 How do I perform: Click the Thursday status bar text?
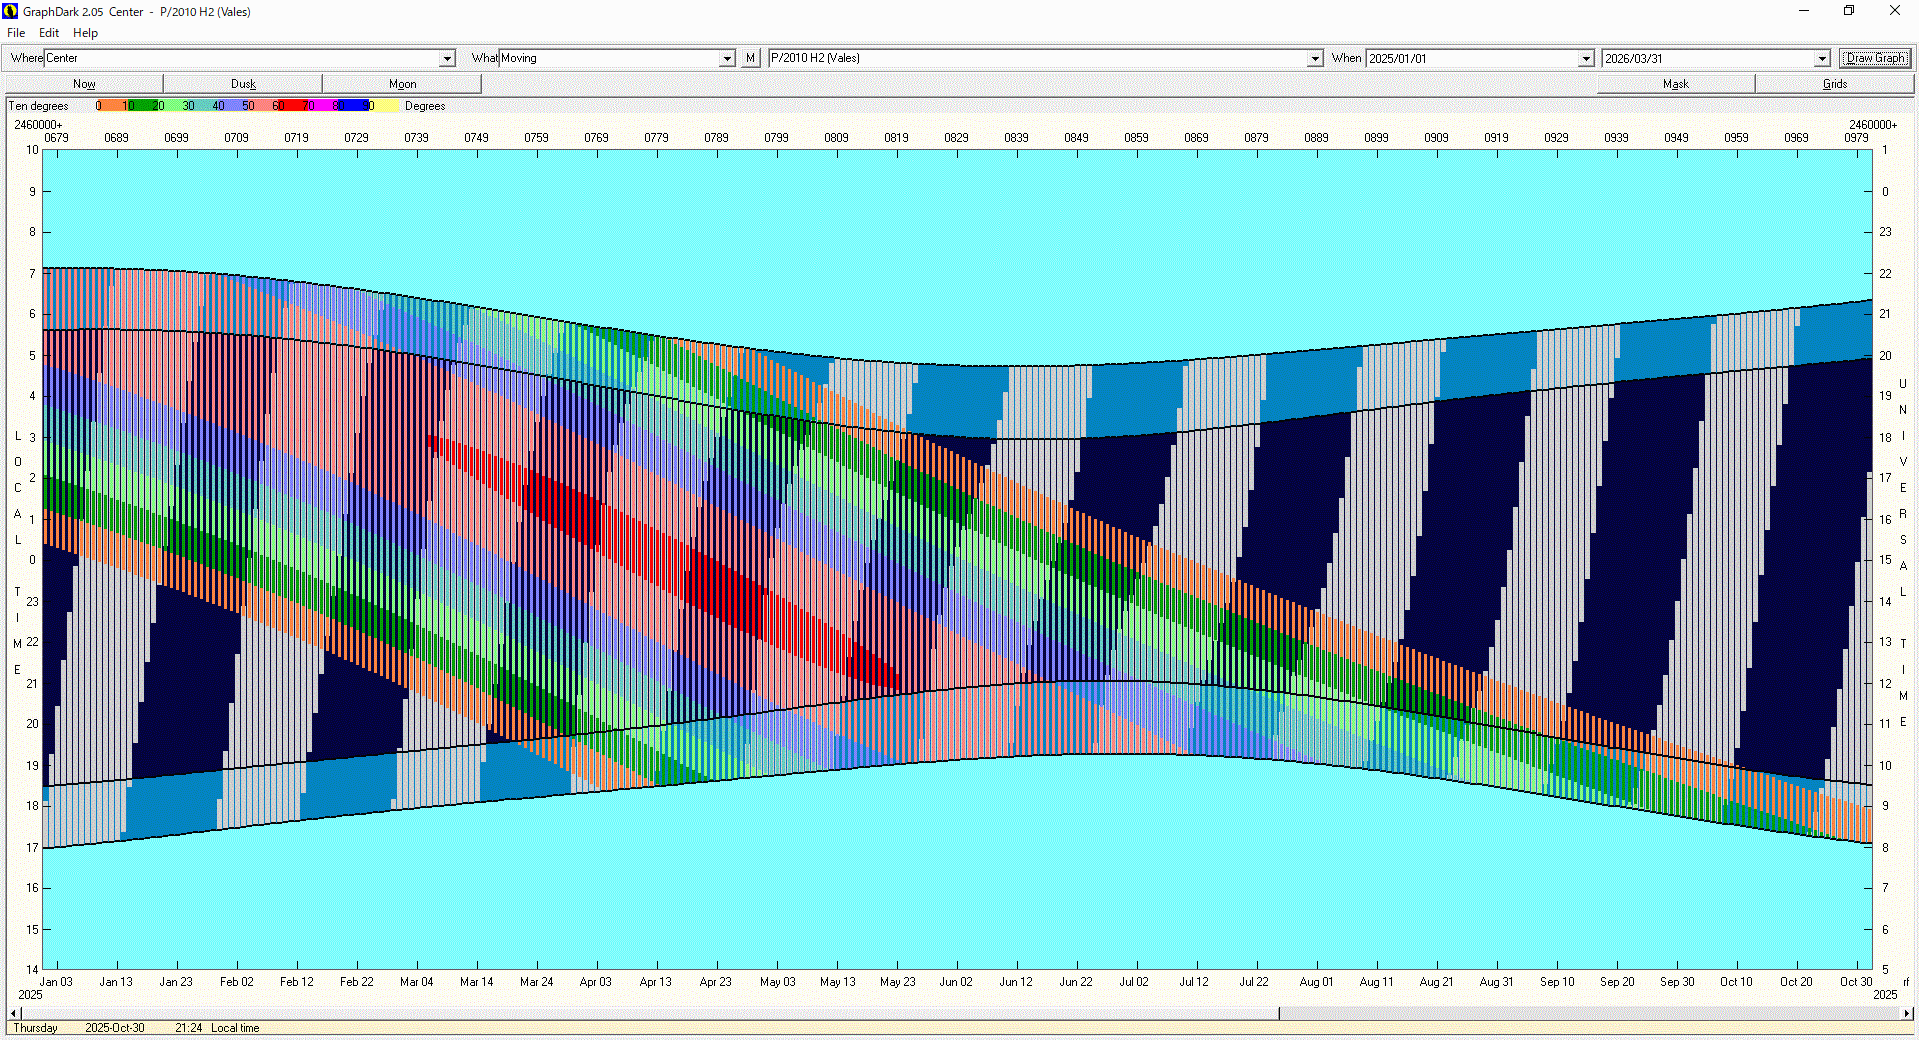pyautogui.click(x=35, y=1028)
